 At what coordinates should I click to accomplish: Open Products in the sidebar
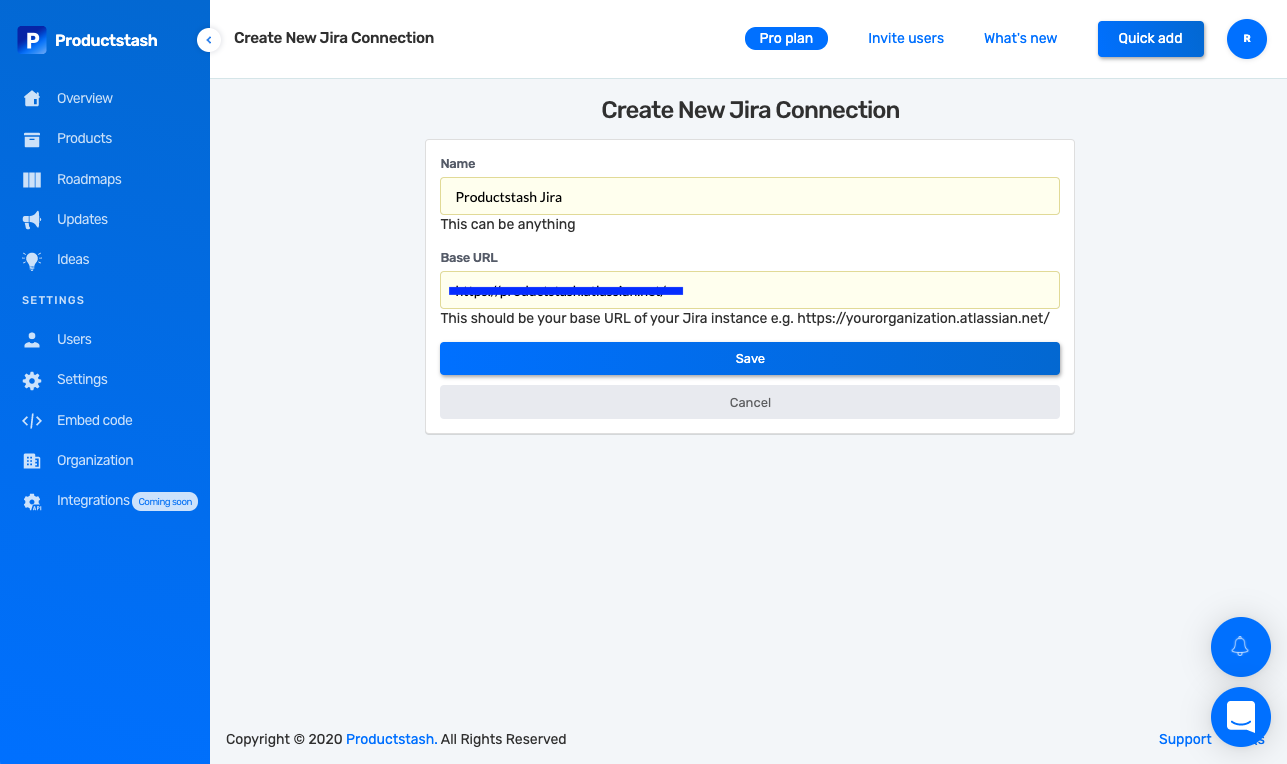point(84,138)
